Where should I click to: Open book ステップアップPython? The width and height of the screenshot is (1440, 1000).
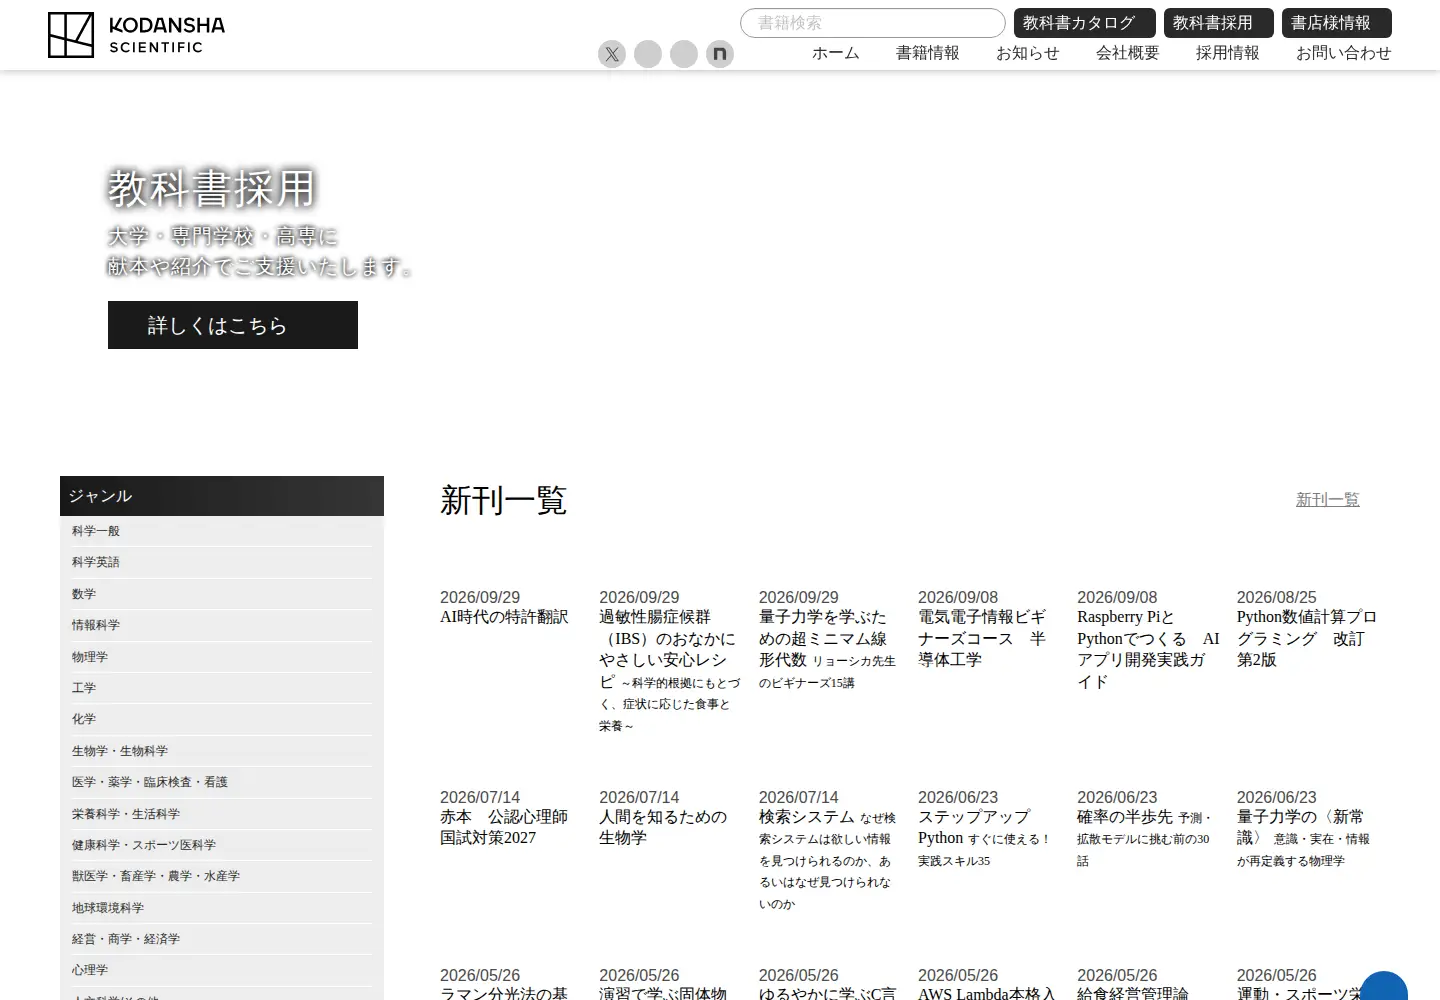[x=984, y=838]
